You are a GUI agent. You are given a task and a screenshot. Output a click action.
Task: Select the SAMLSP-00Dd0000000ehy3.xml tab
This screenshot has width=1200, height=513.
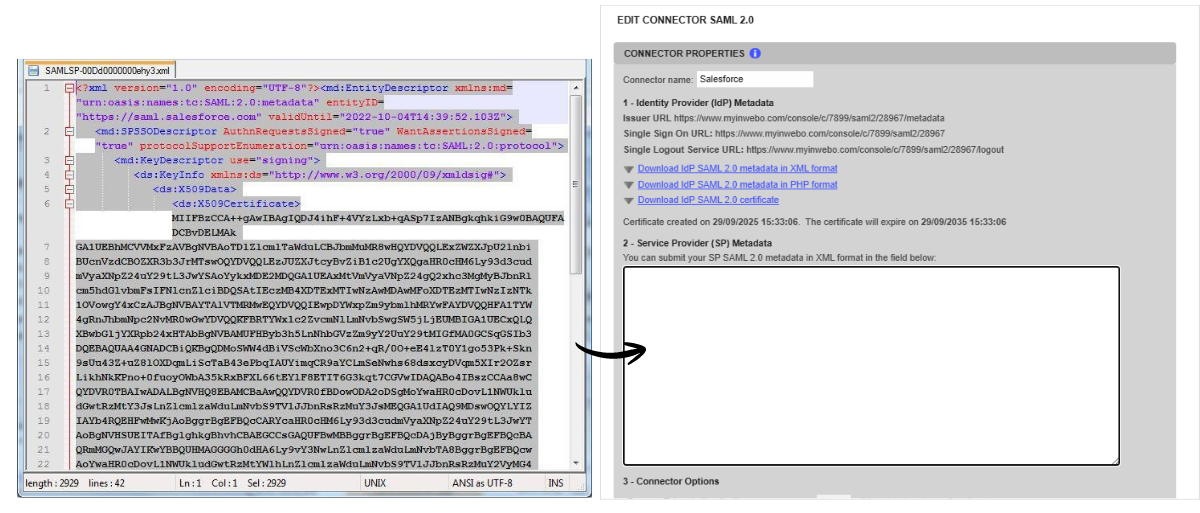click(x=100, y=70)
